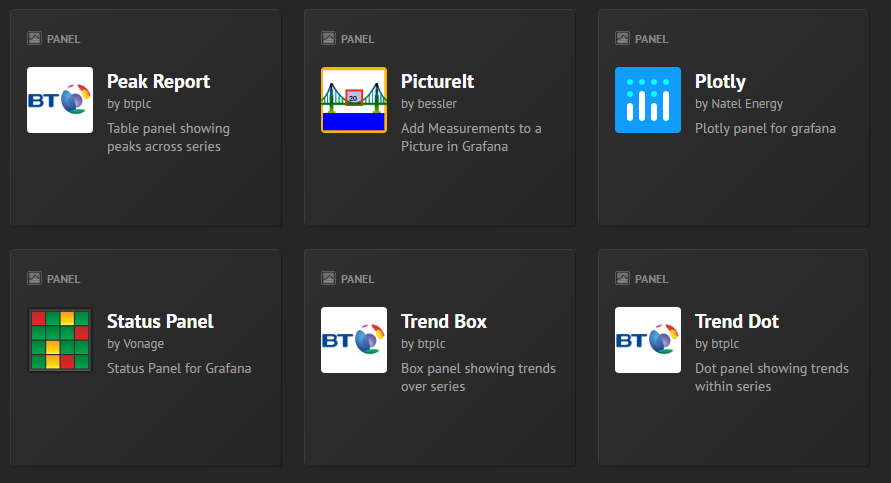Click 'Table panel showing peaks across series' description
This screenshot has width=891, height=483.
(168, 138)
